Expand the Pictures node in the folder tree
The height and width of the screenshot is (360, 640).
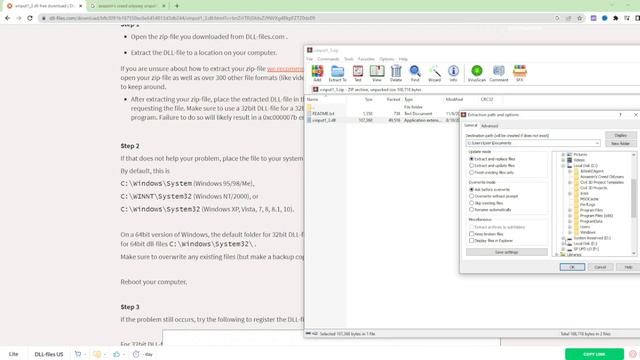click(563, 155)
